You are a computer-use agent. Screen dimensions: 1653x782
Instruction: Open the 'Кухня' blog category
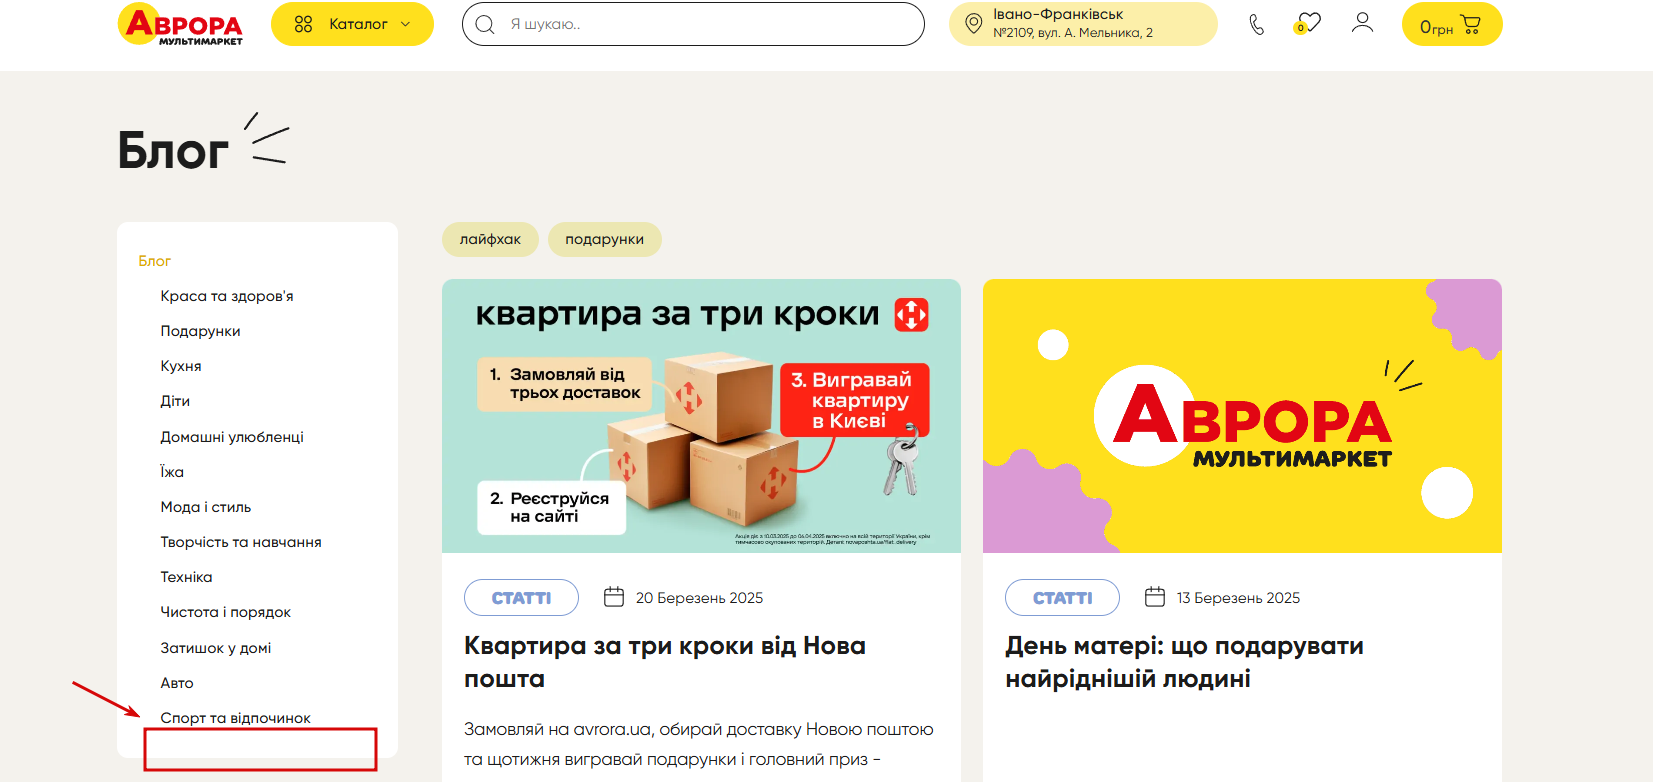pos(181,366)
